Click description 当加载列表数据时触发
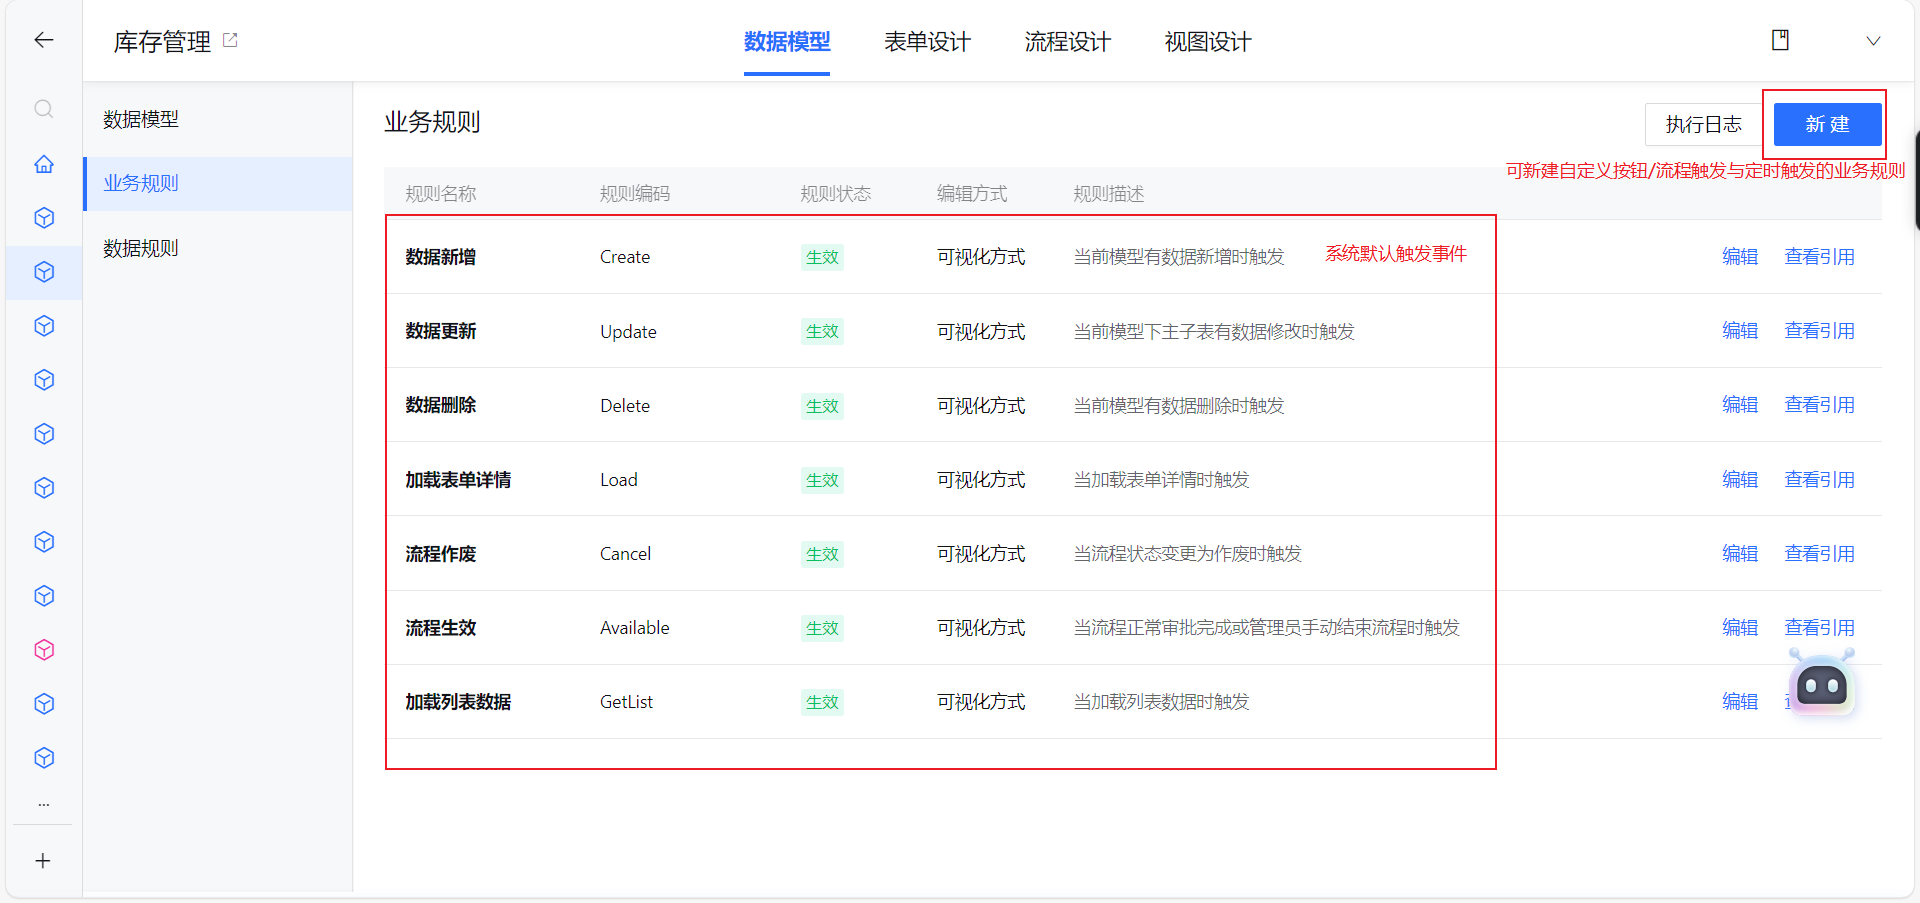1920x903 pixels. (x=1162, y=702)
